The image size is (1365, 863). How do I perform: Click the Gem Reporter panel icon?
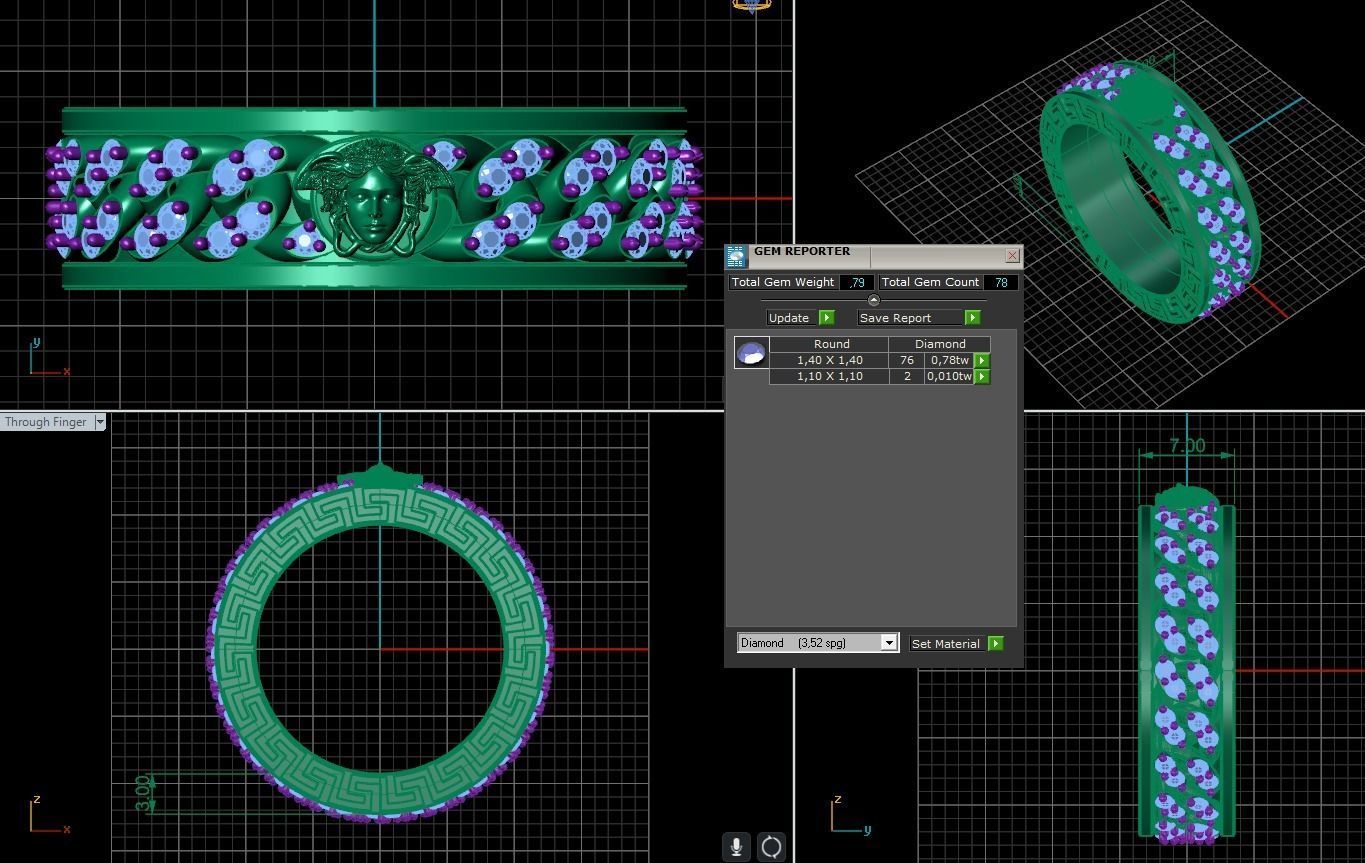pos(736,256)
